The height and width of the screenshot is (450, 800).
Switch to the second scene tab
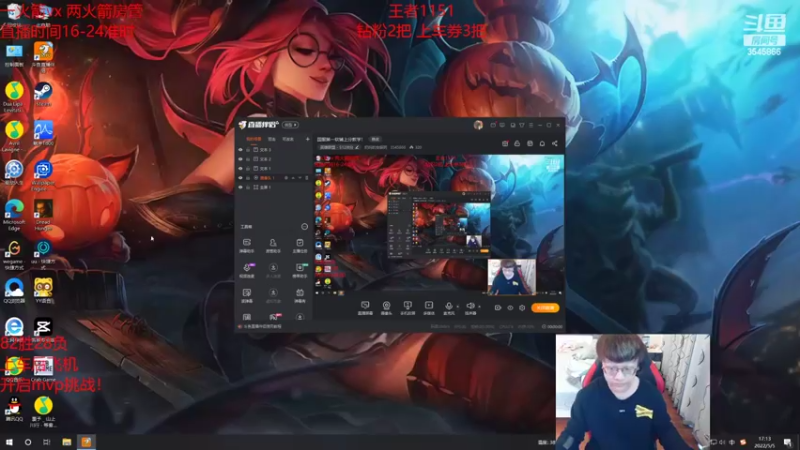click(x=272, y=139)
